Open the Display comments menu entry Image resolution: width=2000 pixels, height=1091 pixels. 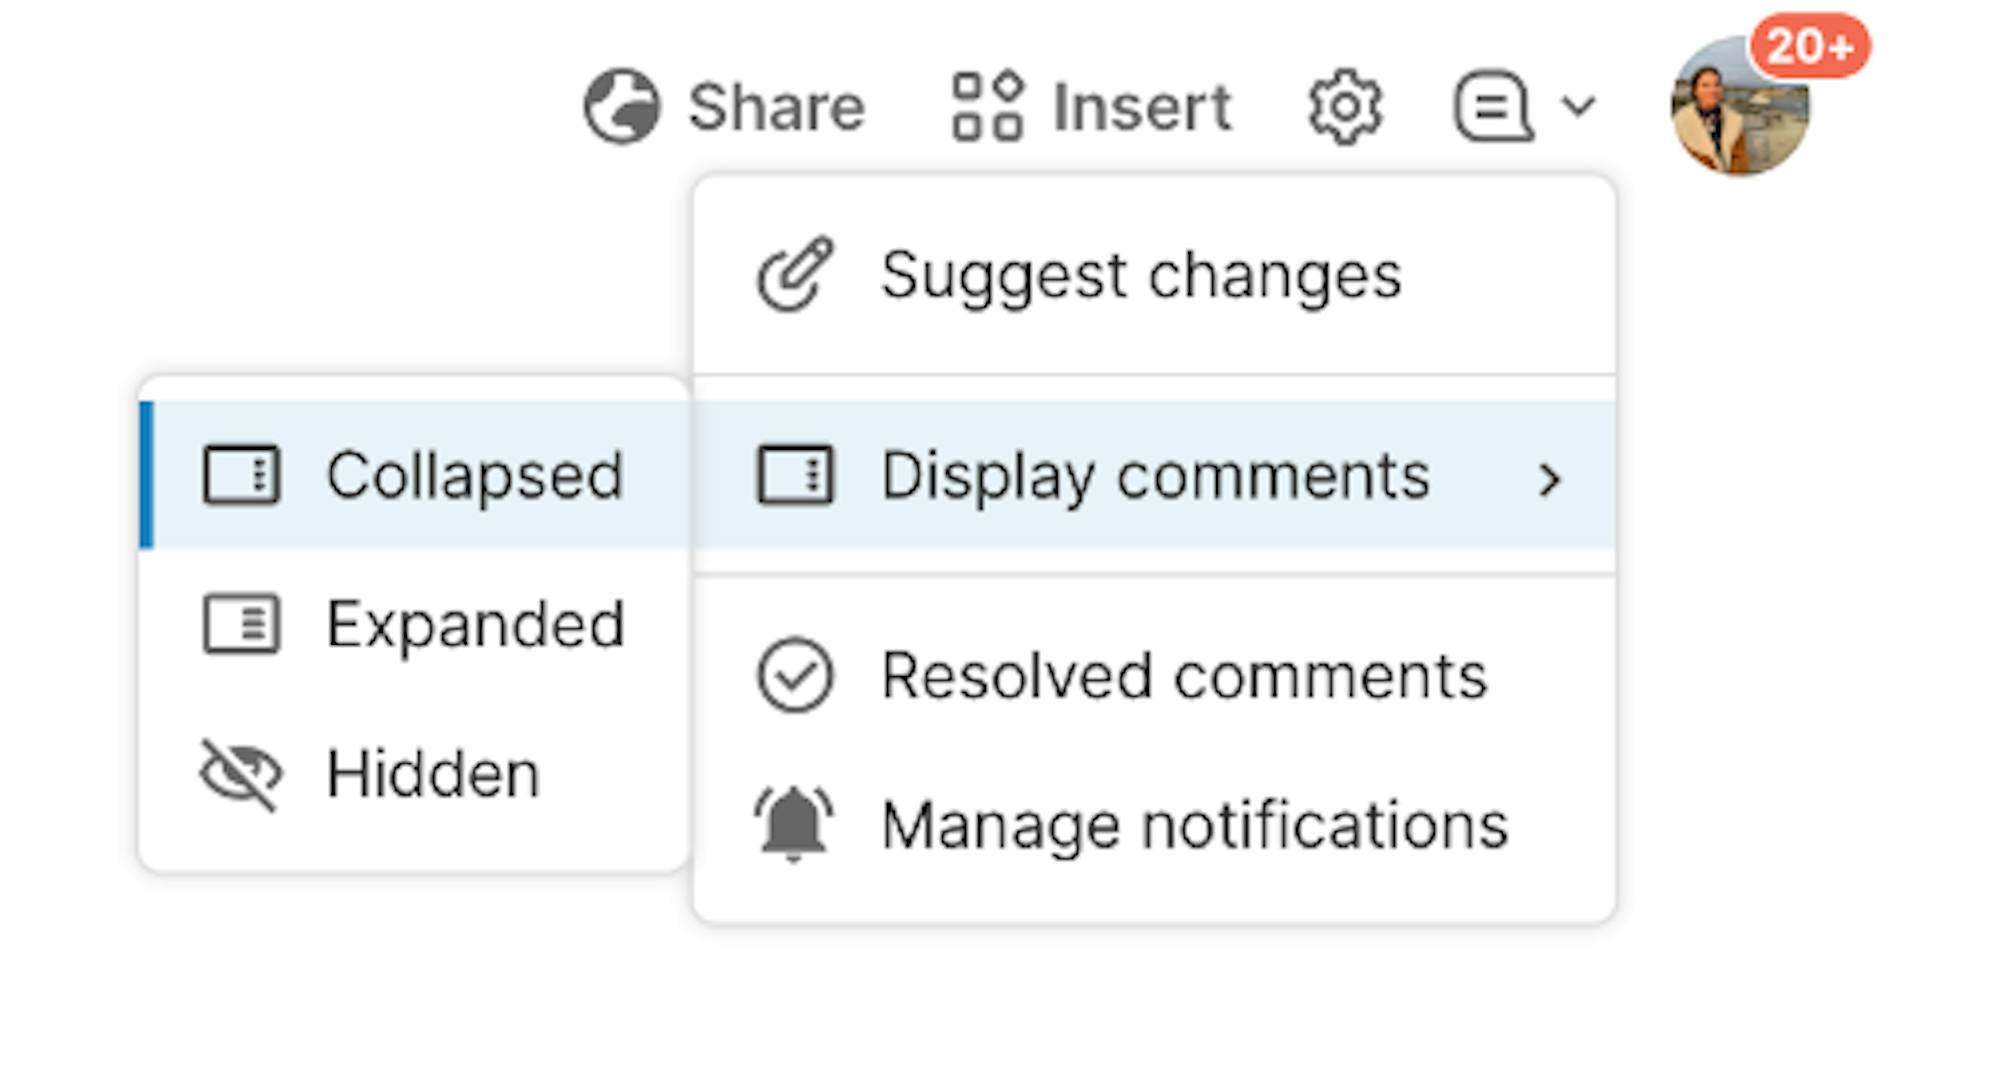pos(1154,475)
